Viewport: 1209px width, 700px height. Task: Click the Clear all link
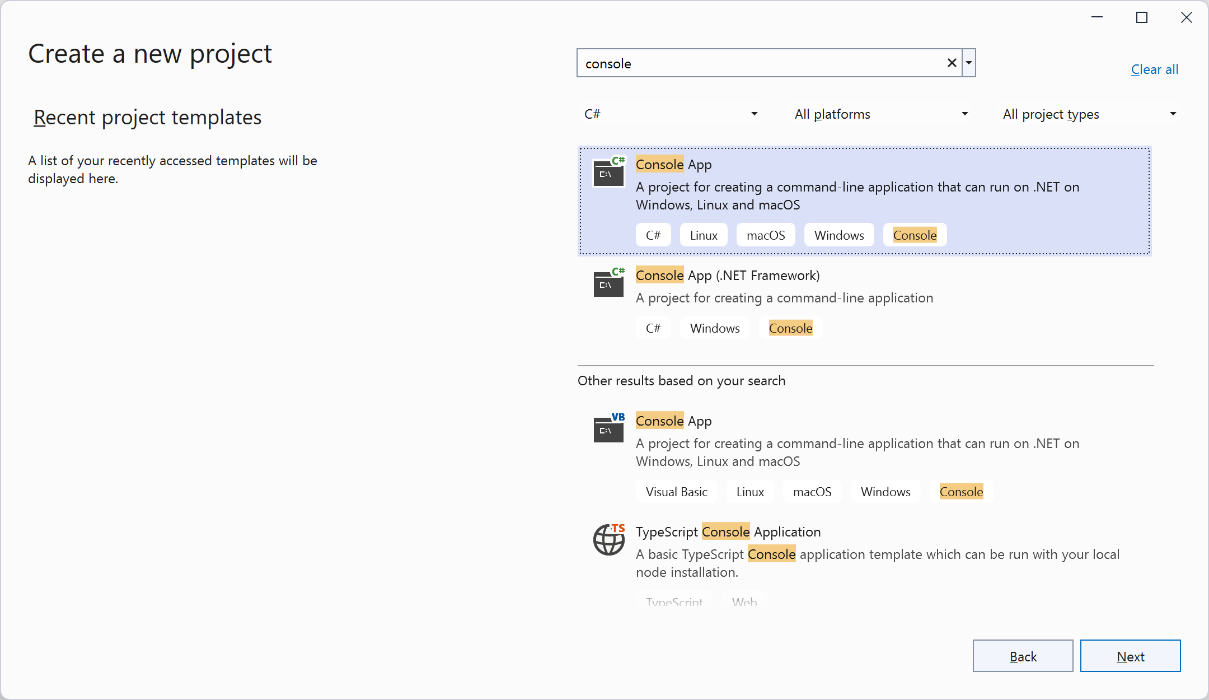click(x=1155, y=69)
